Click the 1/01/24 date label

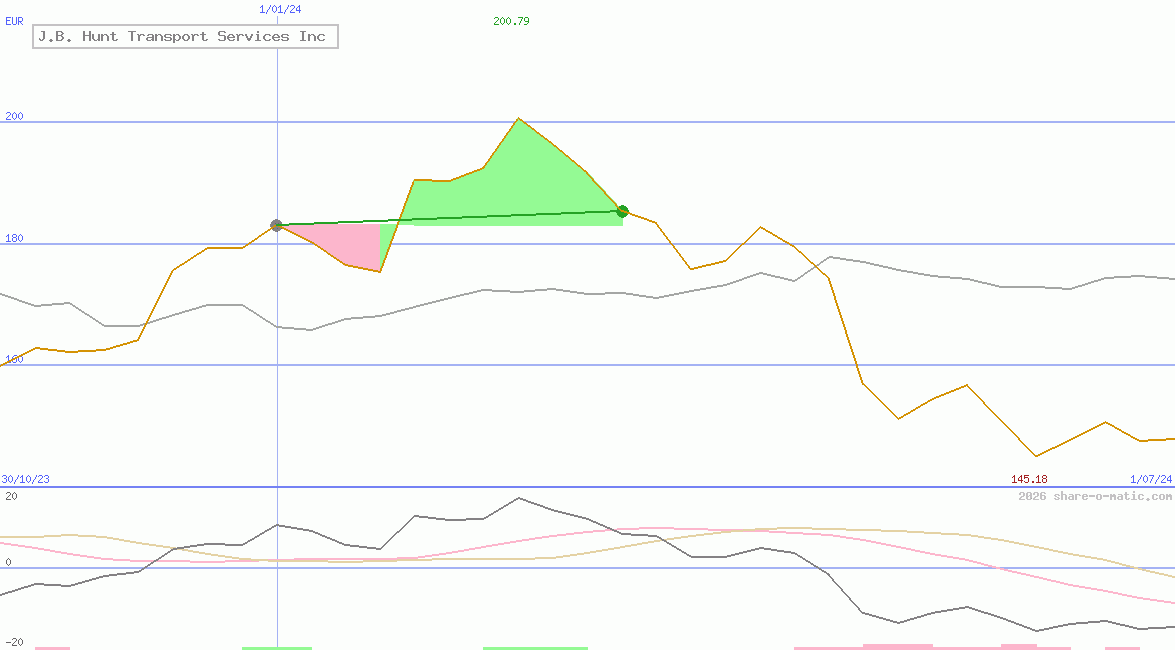point(280,9)
